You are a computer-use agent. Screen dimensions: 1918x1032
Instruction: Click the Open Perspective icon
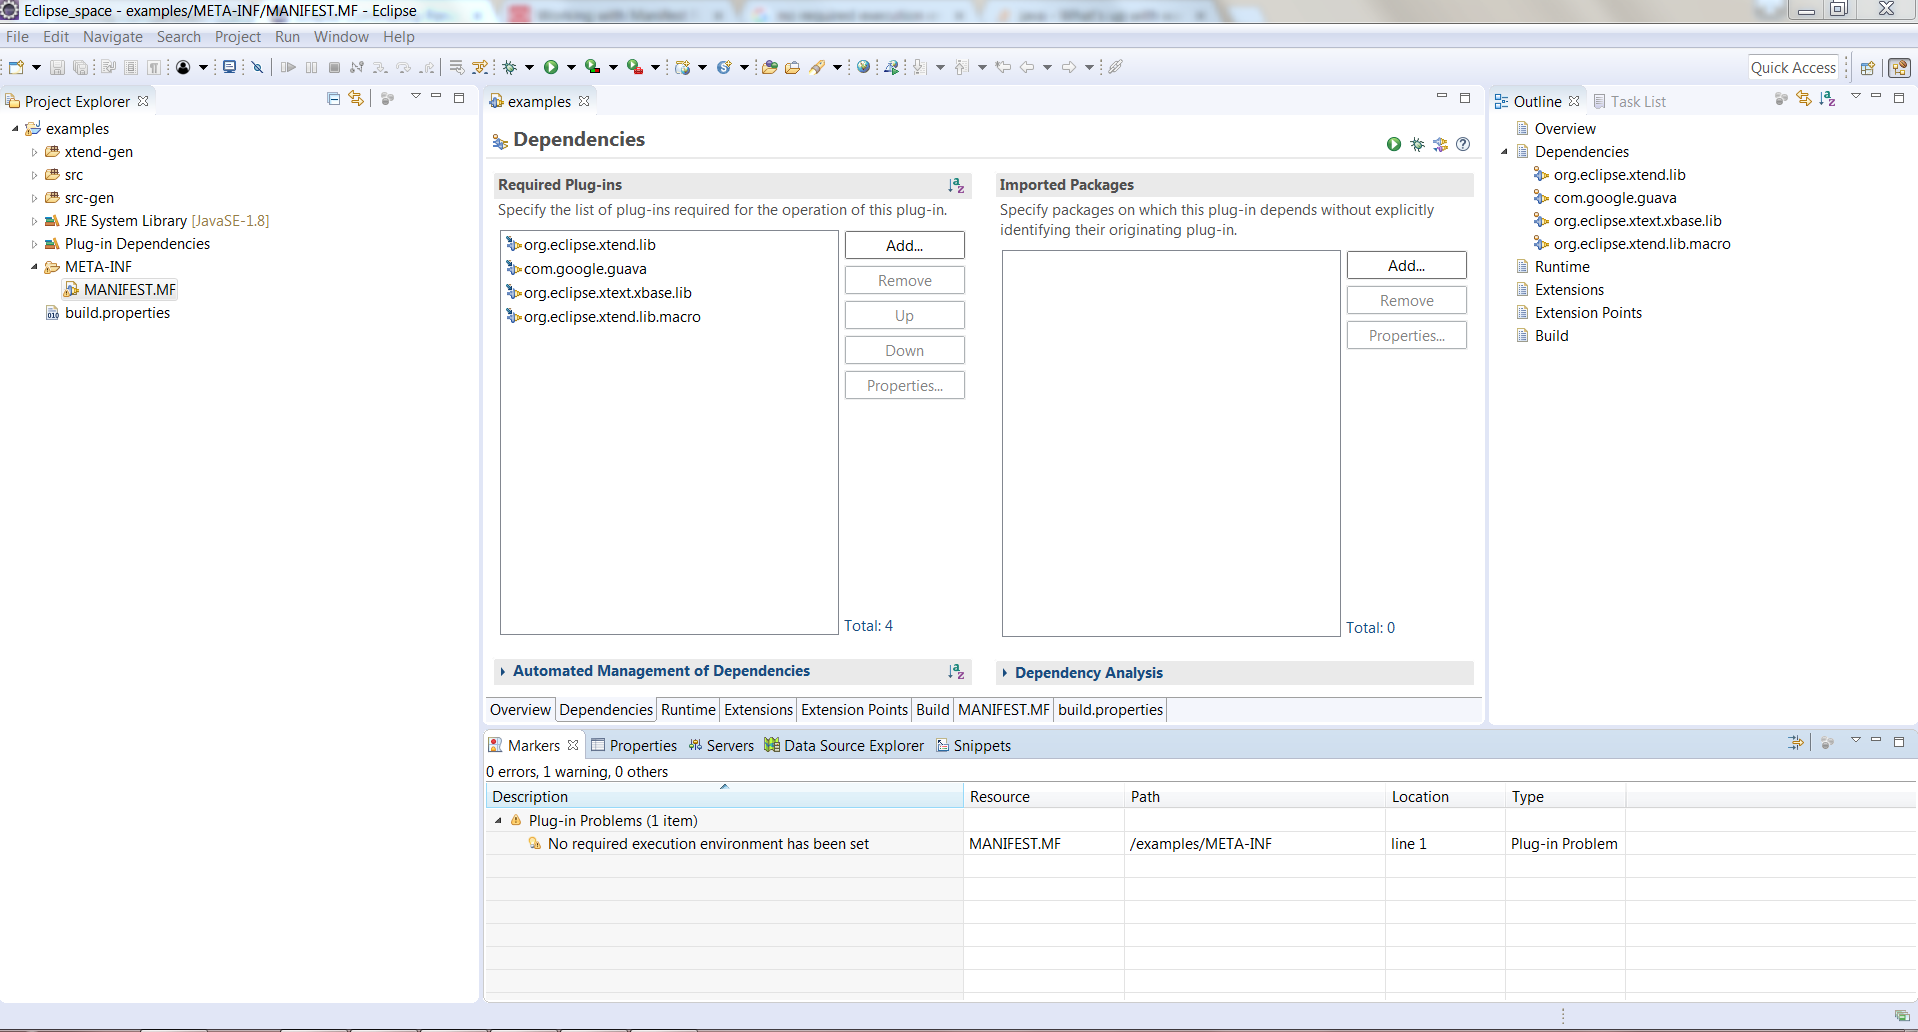click(x=1867, y=68)
